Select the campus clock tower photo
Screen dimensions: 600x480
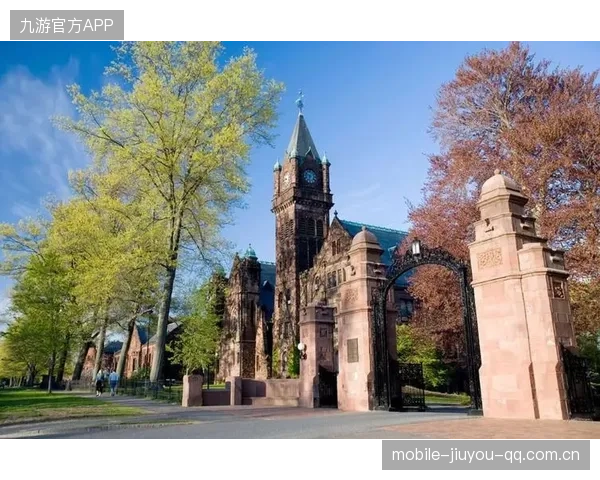coord(300,240)
